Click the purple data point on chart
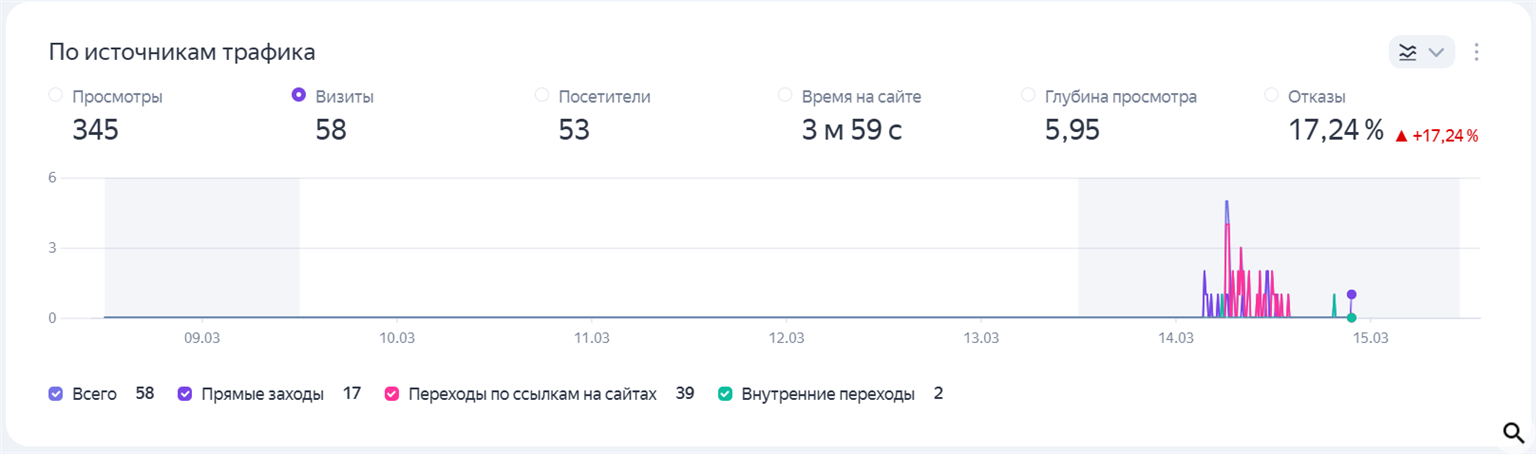 coord(1351,295)
